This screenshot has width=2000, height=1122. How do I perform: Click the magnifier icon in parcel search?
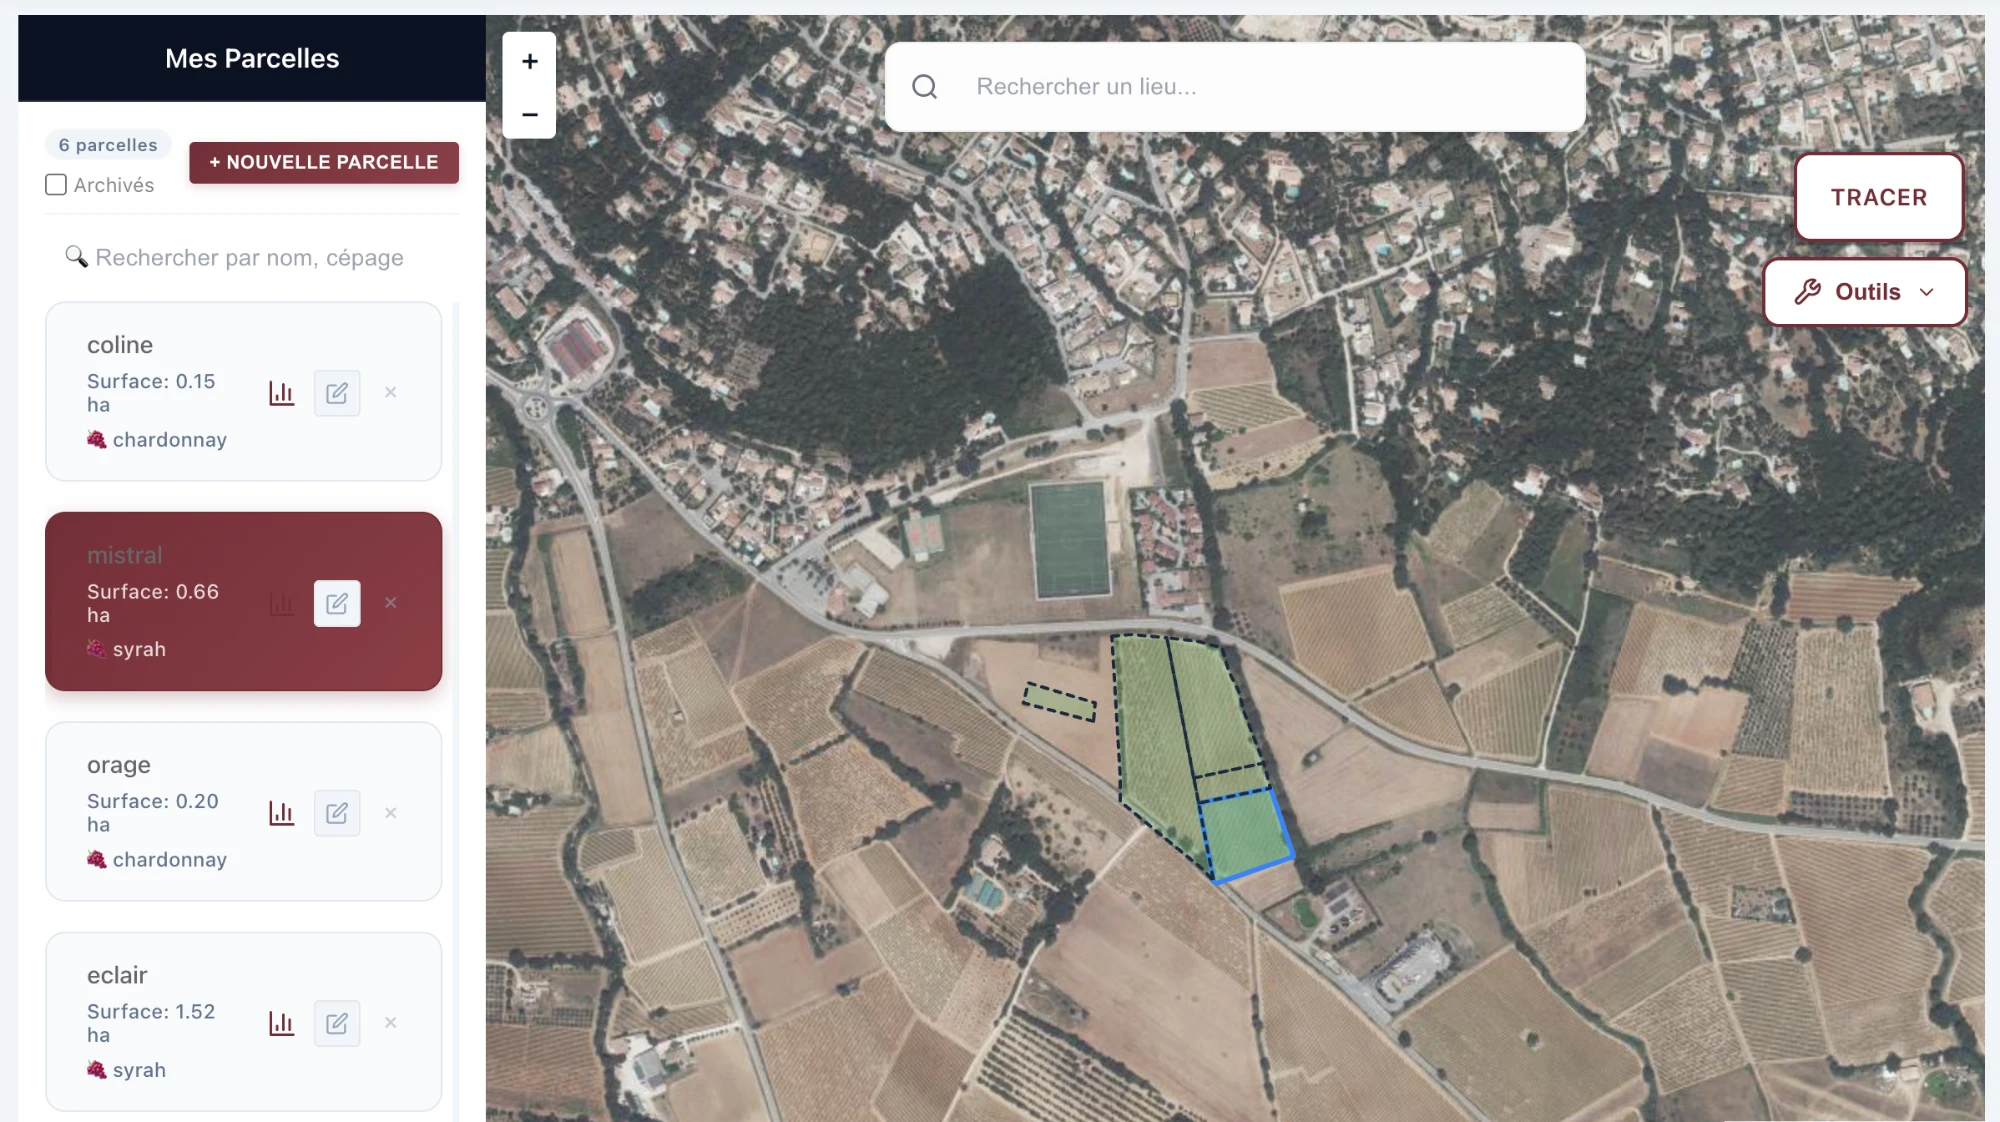click(76, 257)
